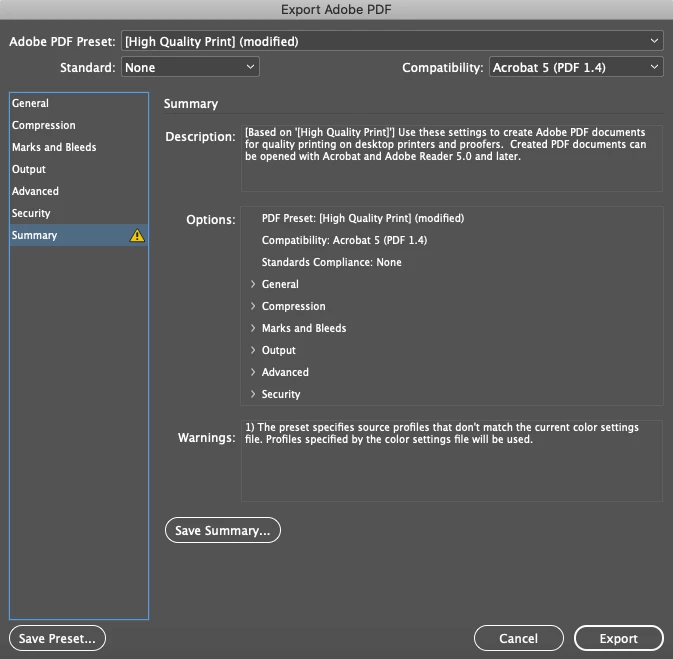Switch to Output in the left list
The height and width of the screenshot is (659, 673).
click(x=79, y=169)
